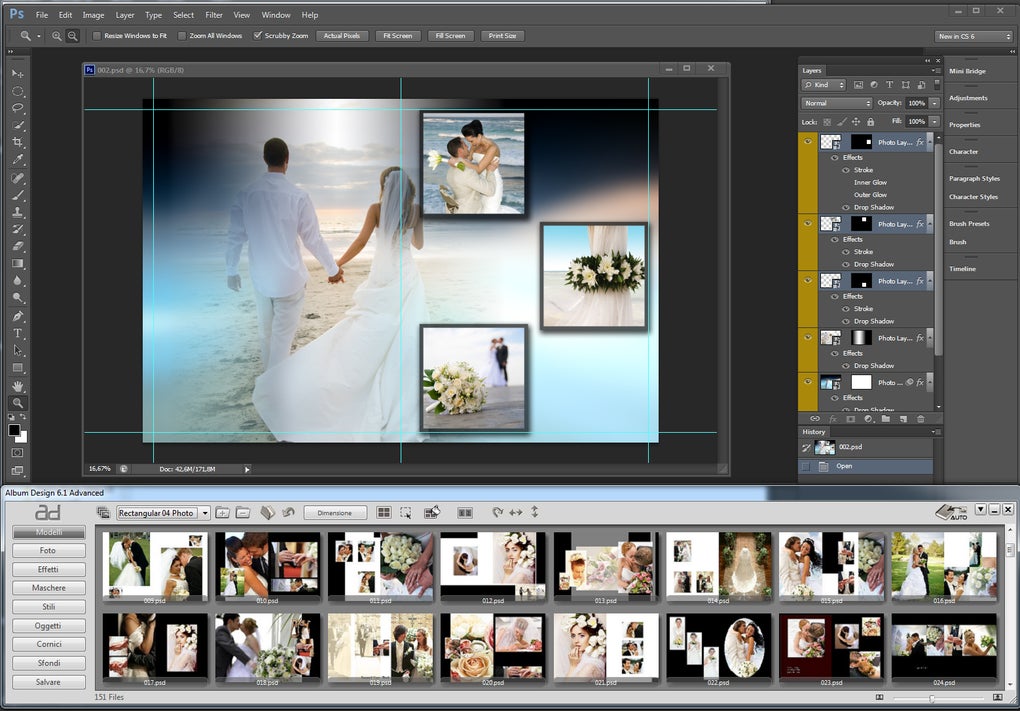
Task: Choose the Lasso tool
Action: pos(18,108)
